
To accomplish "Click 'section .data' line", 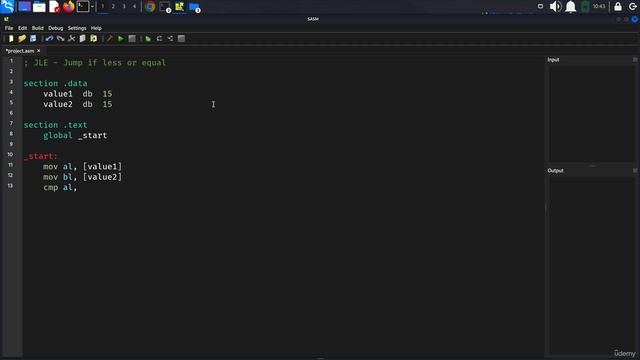I will pos(56,84).
